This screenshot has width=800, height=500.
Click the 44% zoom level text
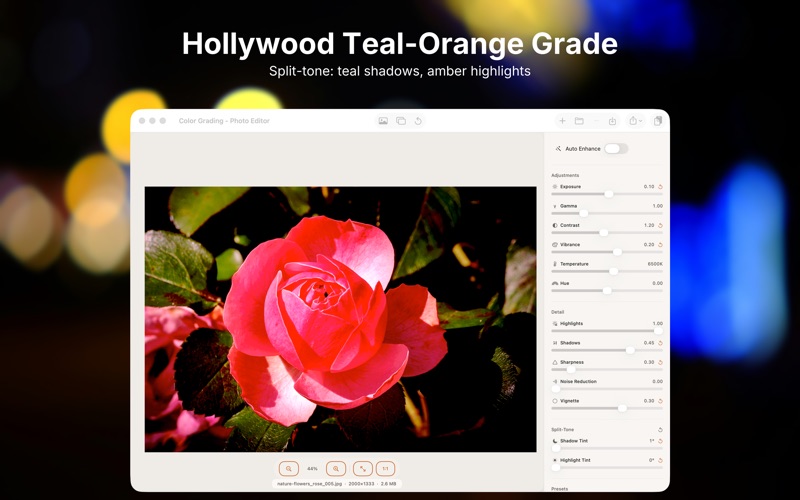312,468
